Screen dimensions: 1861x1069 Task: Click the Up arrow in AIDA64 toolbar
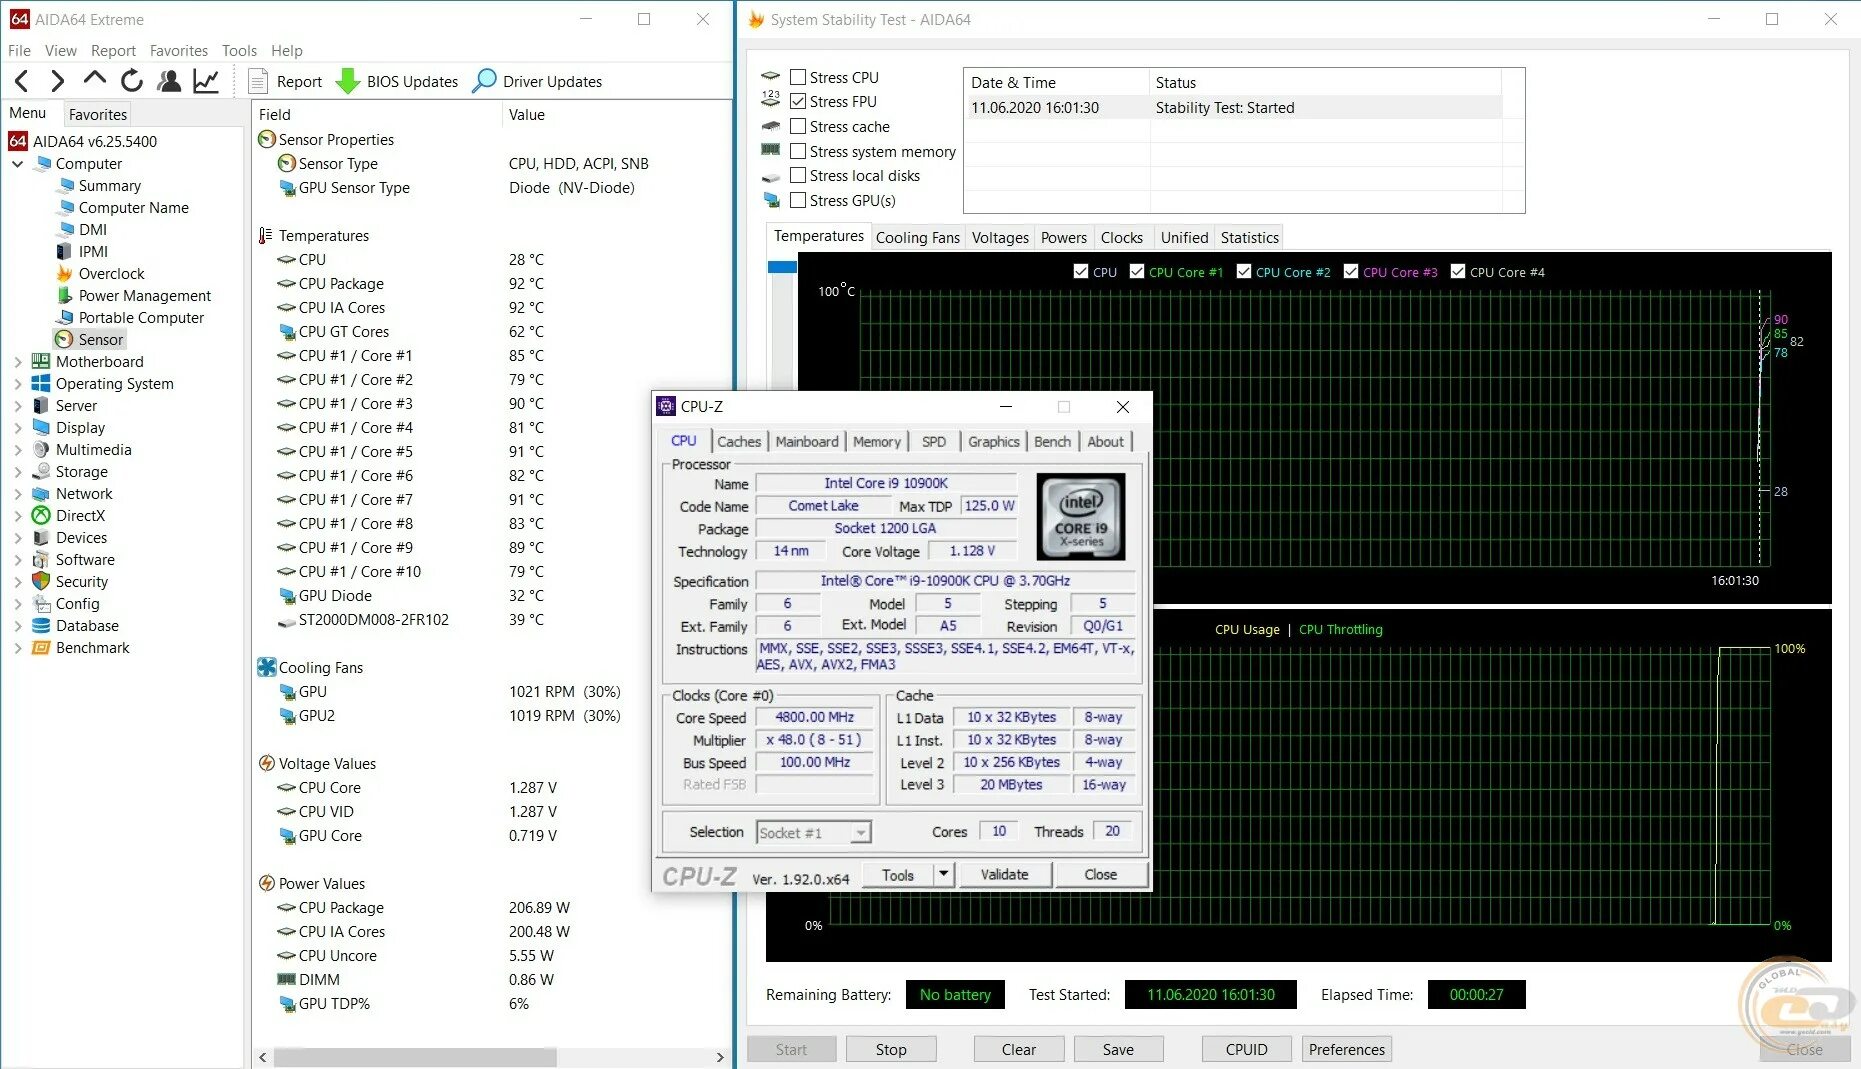(94, 80)
